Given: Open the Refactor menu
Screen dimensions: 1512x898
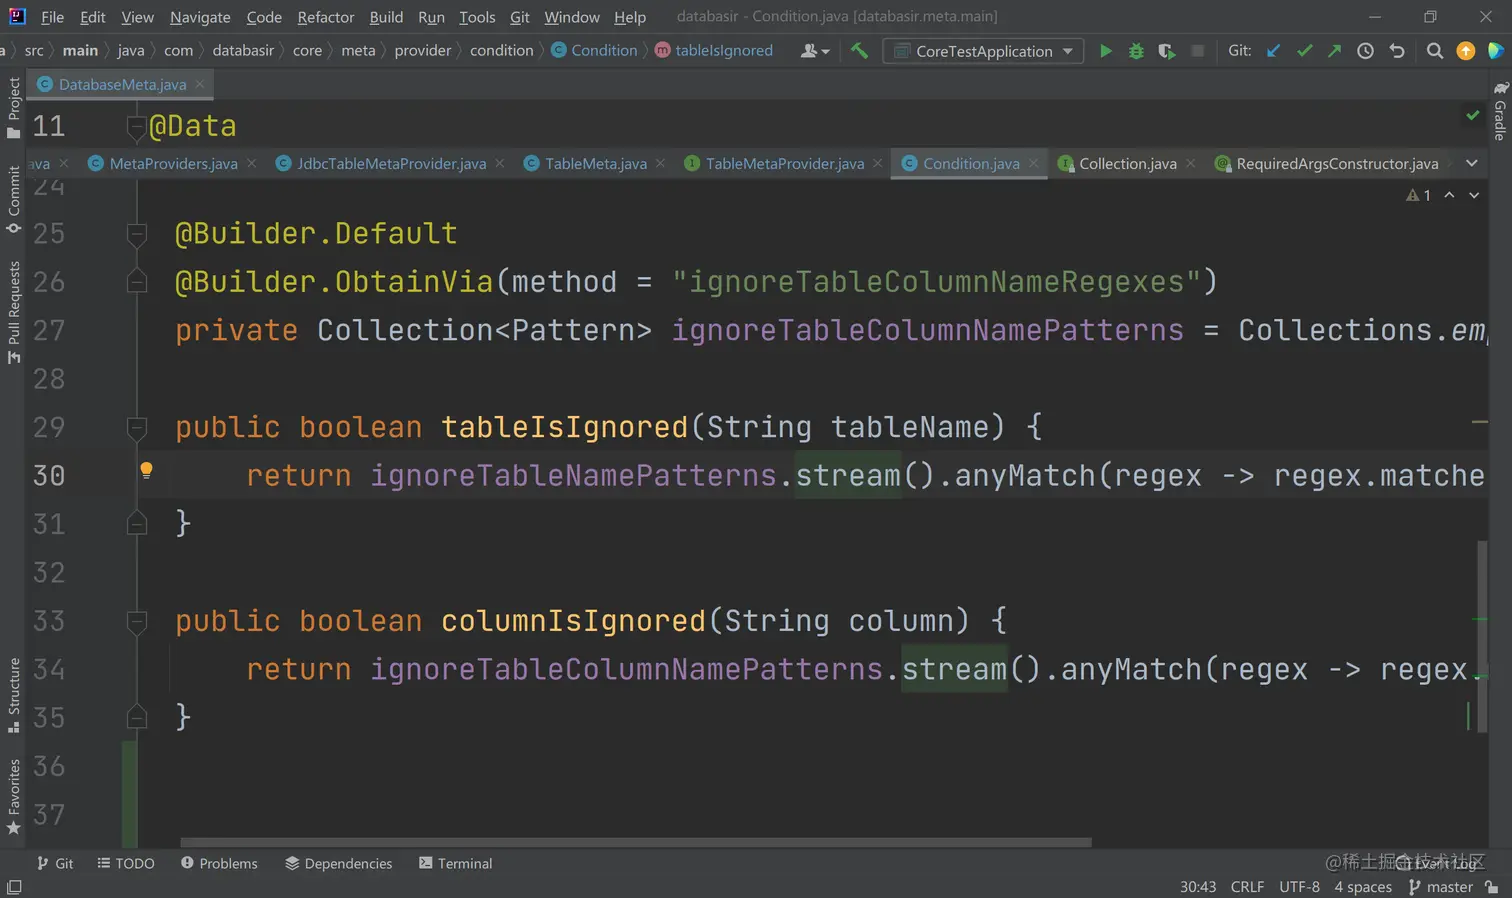Looking at the screenshot, I should tap(326, 17).
